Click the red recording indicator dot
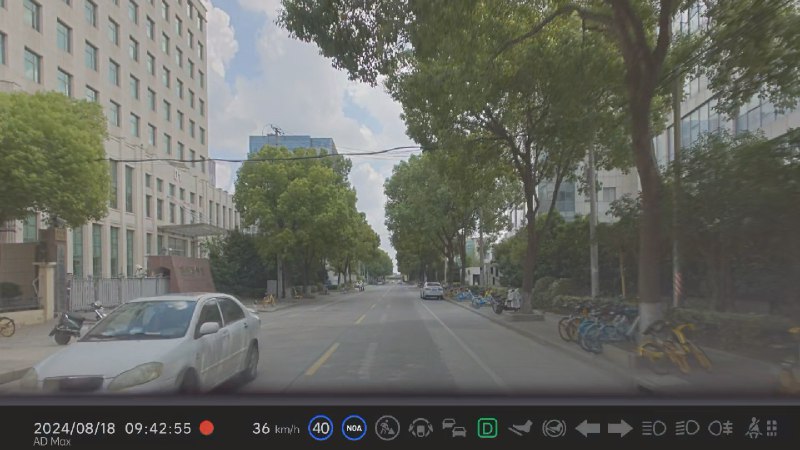This screenshot has width=800, height=450. 207,428
